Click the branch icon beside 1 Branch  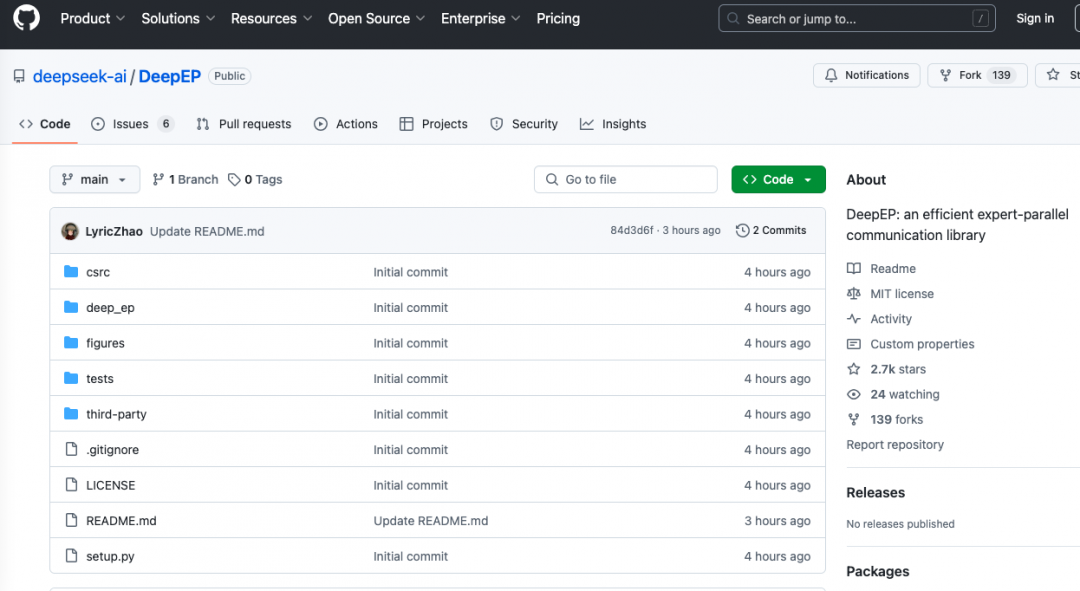[x=158, y=179]
